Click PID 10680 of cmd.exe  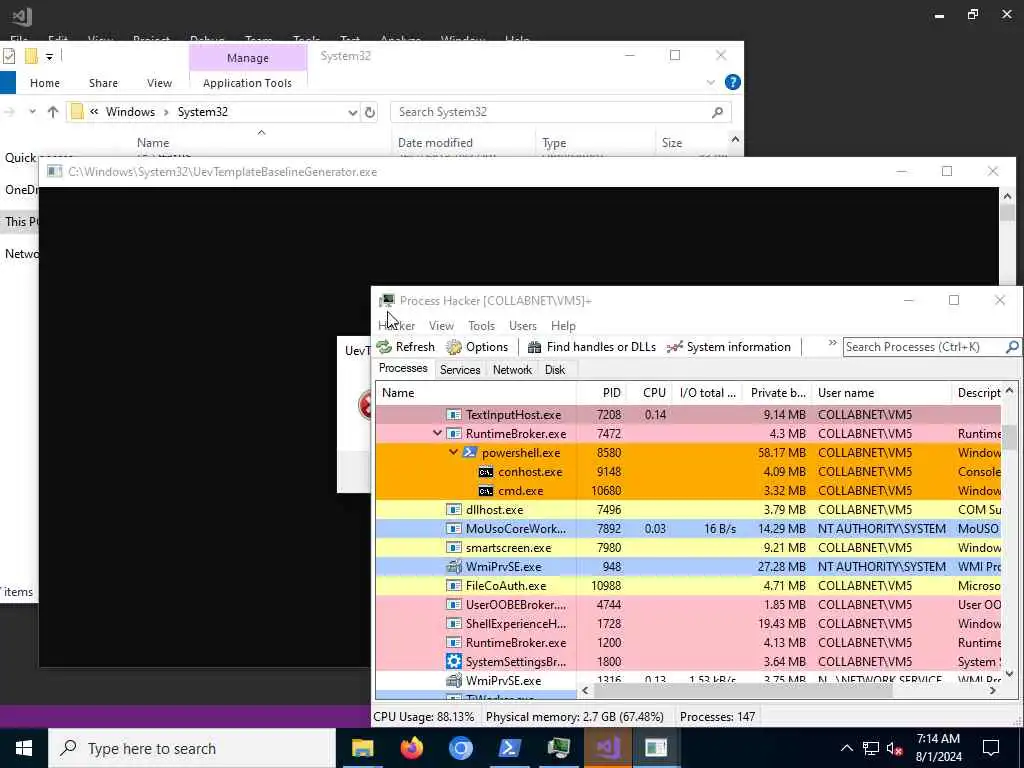coord(606,490)
